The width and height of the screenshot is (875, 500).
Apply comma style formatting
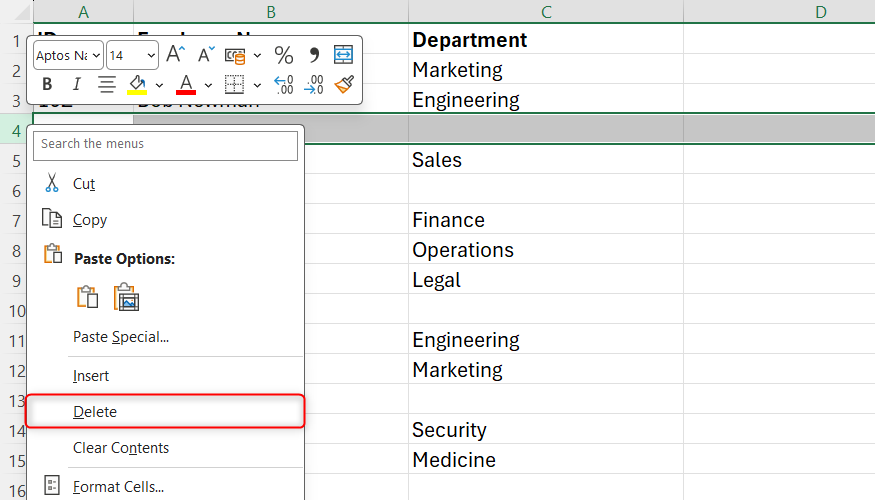coord(314,55)
